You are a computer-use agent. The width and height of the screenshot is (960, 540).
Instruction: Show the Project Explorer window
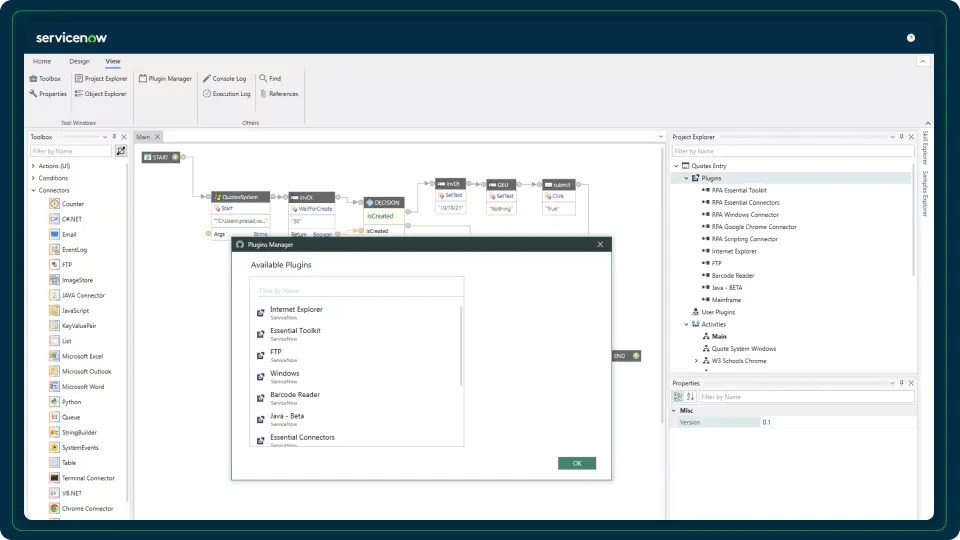click(101, 78)
